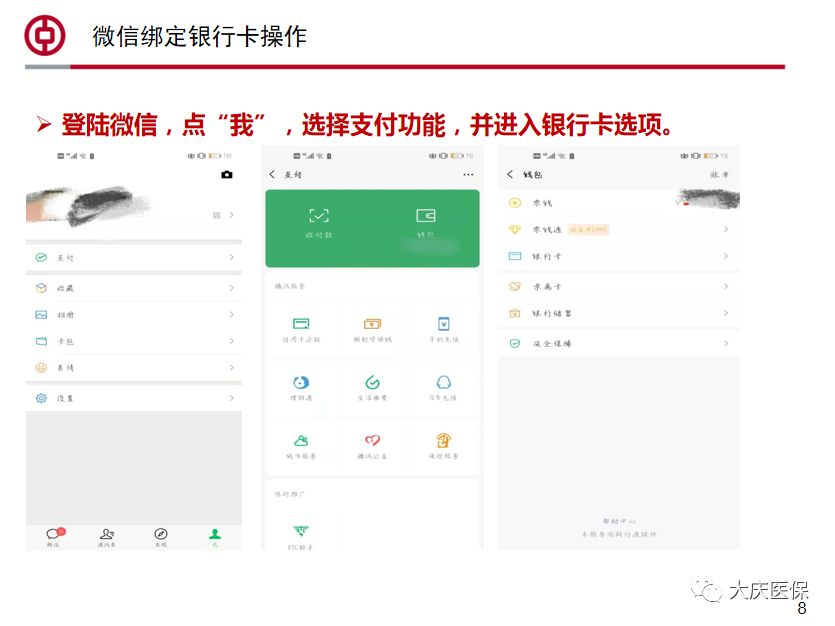Switch to the 发现 discover compass tab

click(161, 537)
